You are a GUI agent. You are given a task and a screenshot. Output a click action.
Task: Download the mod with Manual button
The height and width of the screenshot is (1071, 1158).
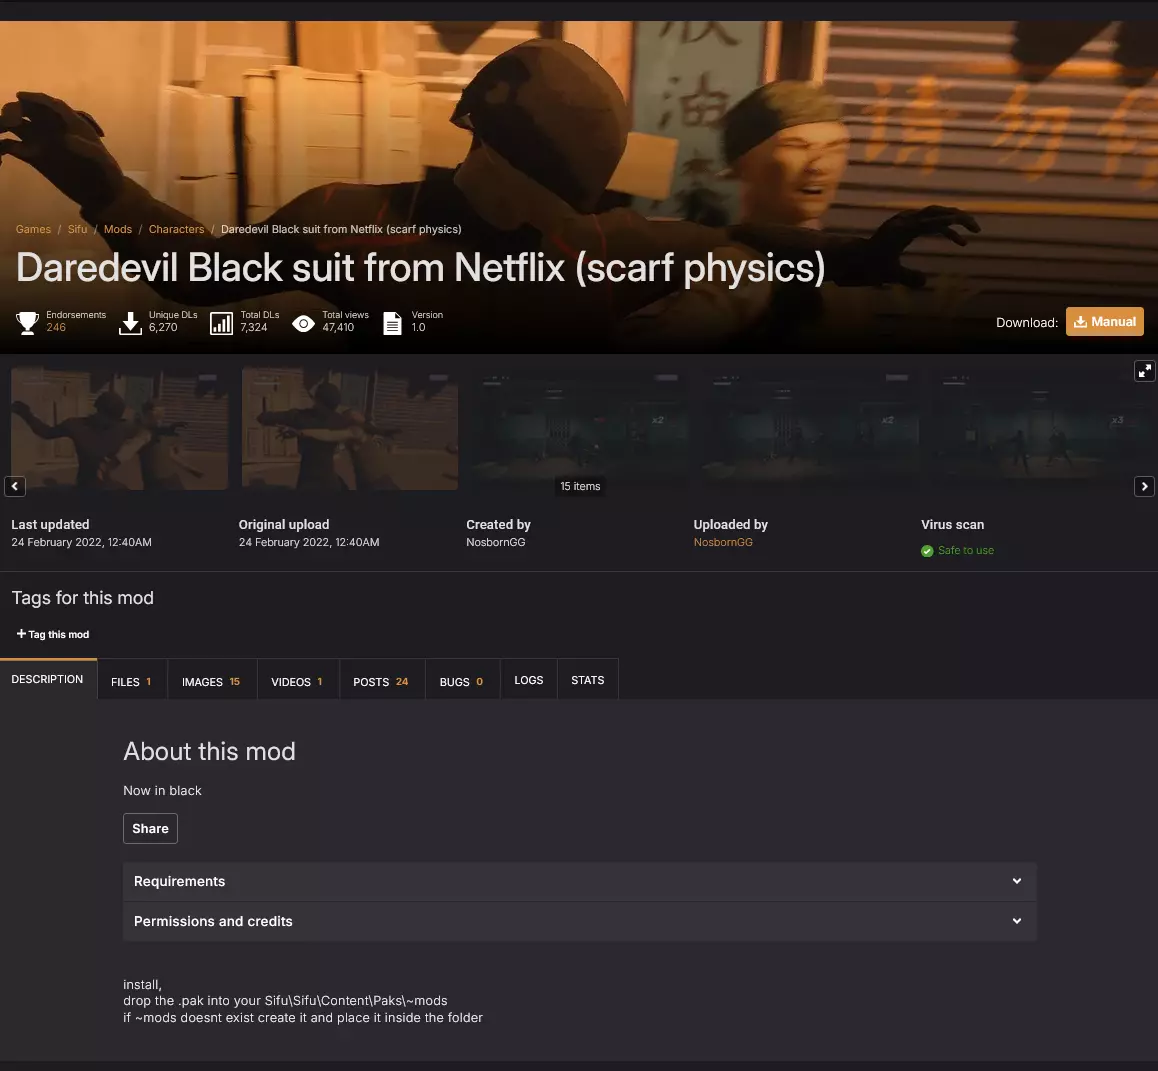(1104, 321)
